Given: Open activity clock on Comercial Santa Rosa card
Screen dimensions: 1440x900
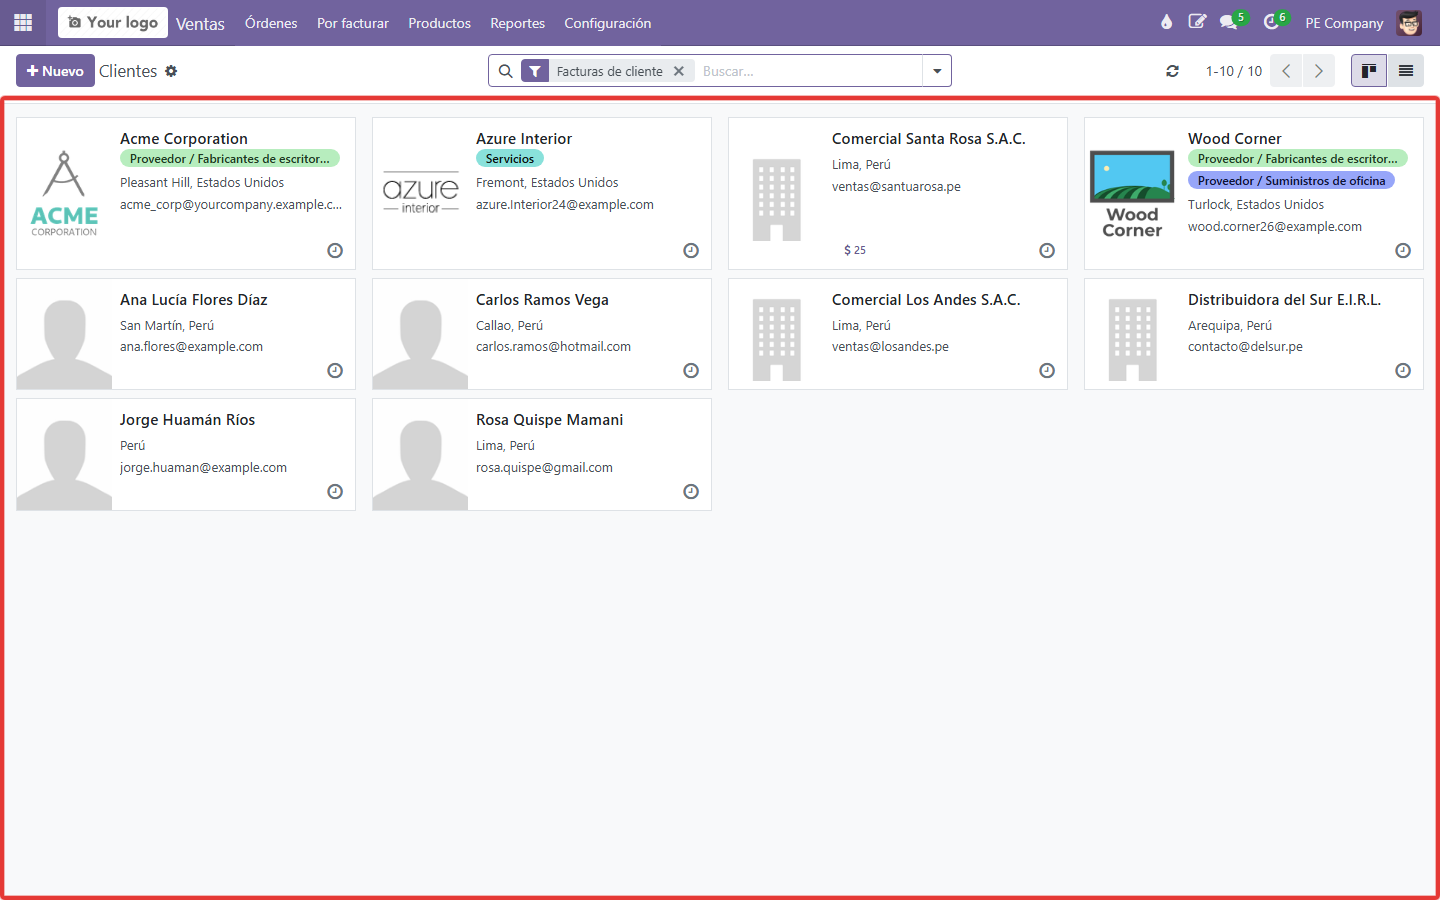Looking at the screenshot, I should pos(1047,251).
